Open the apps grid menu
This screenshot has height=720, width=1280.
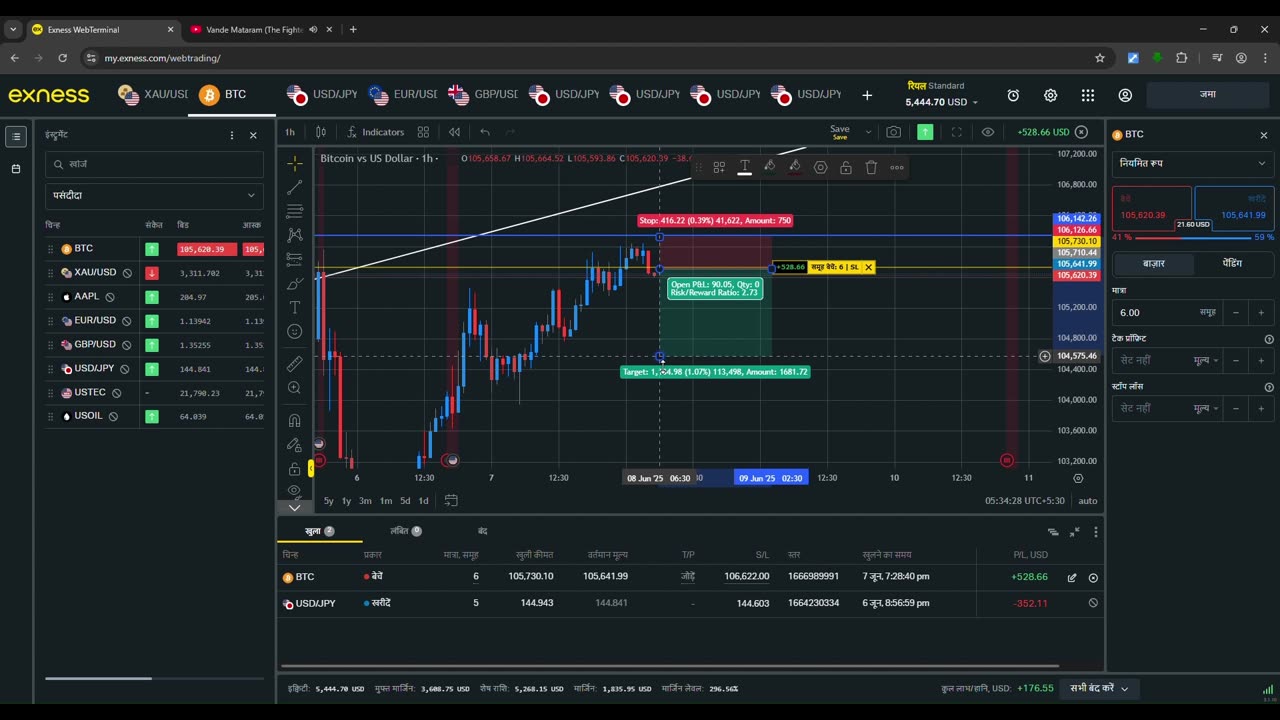tap(1088, 95)
